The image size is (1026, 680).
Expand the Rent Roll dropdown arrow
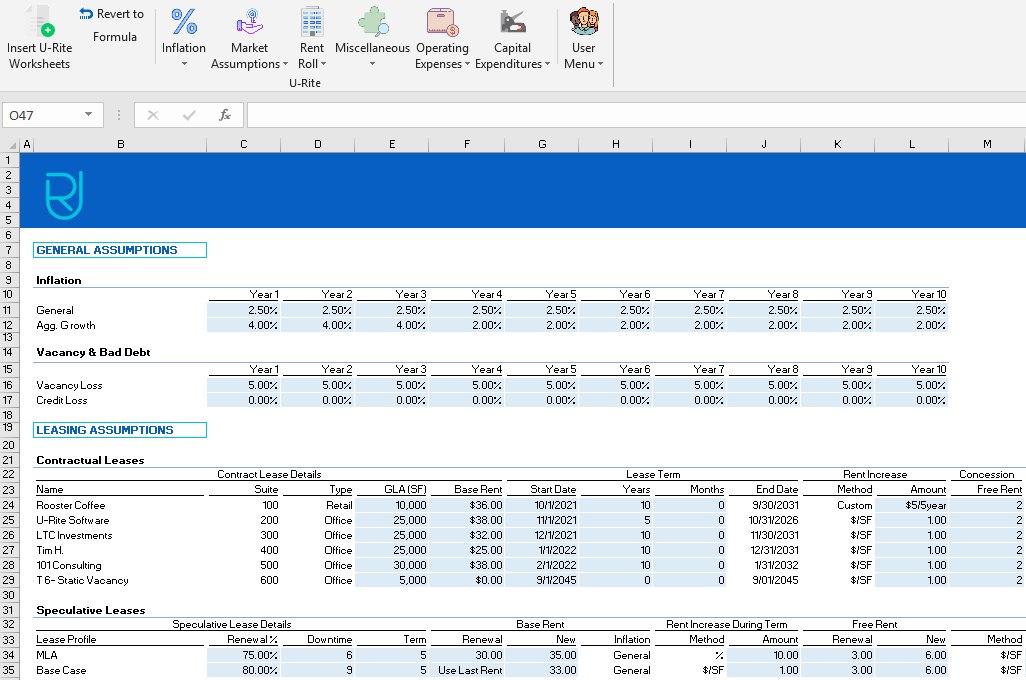click(x=325, y=64)
